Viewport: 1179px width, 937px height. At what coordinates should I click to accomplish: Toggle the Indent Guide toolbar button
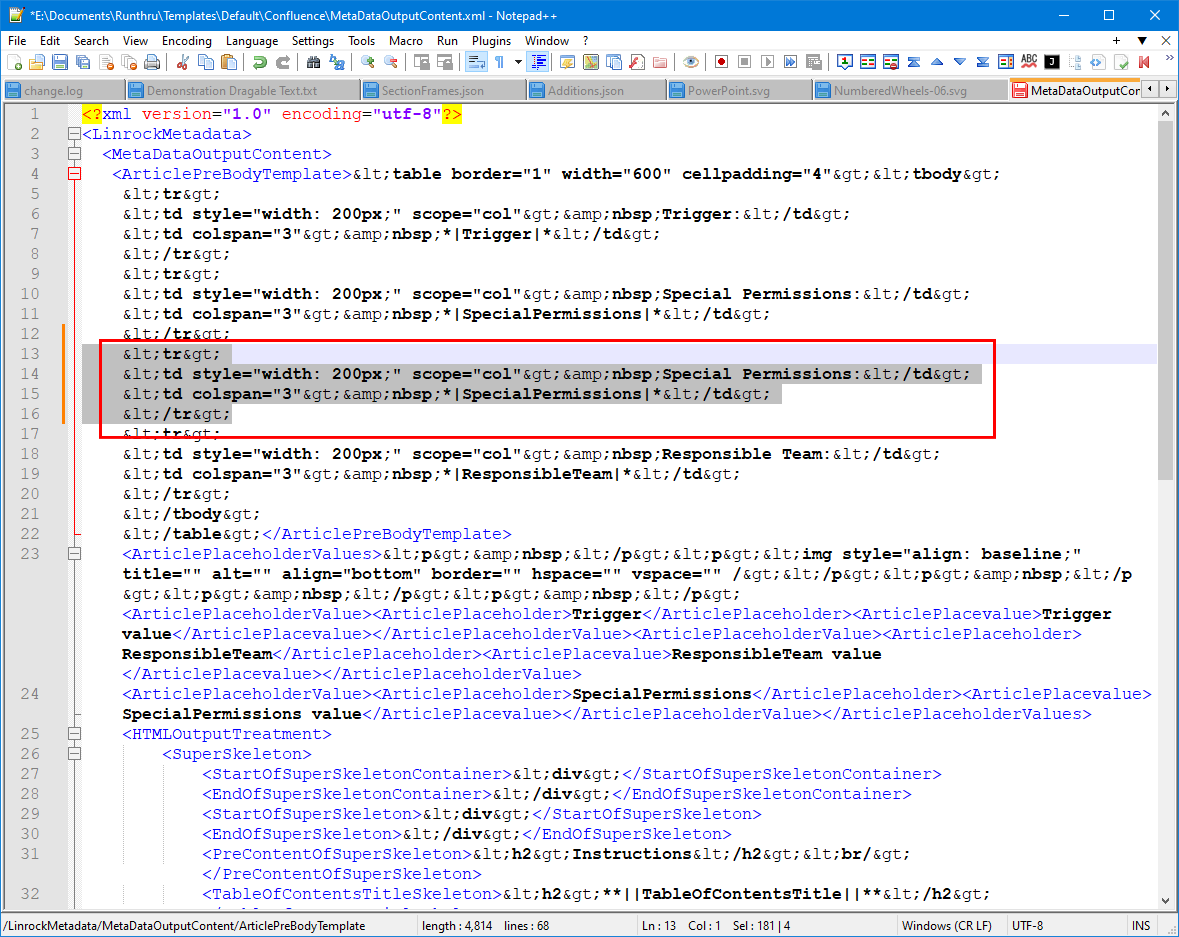pos(539,62)
